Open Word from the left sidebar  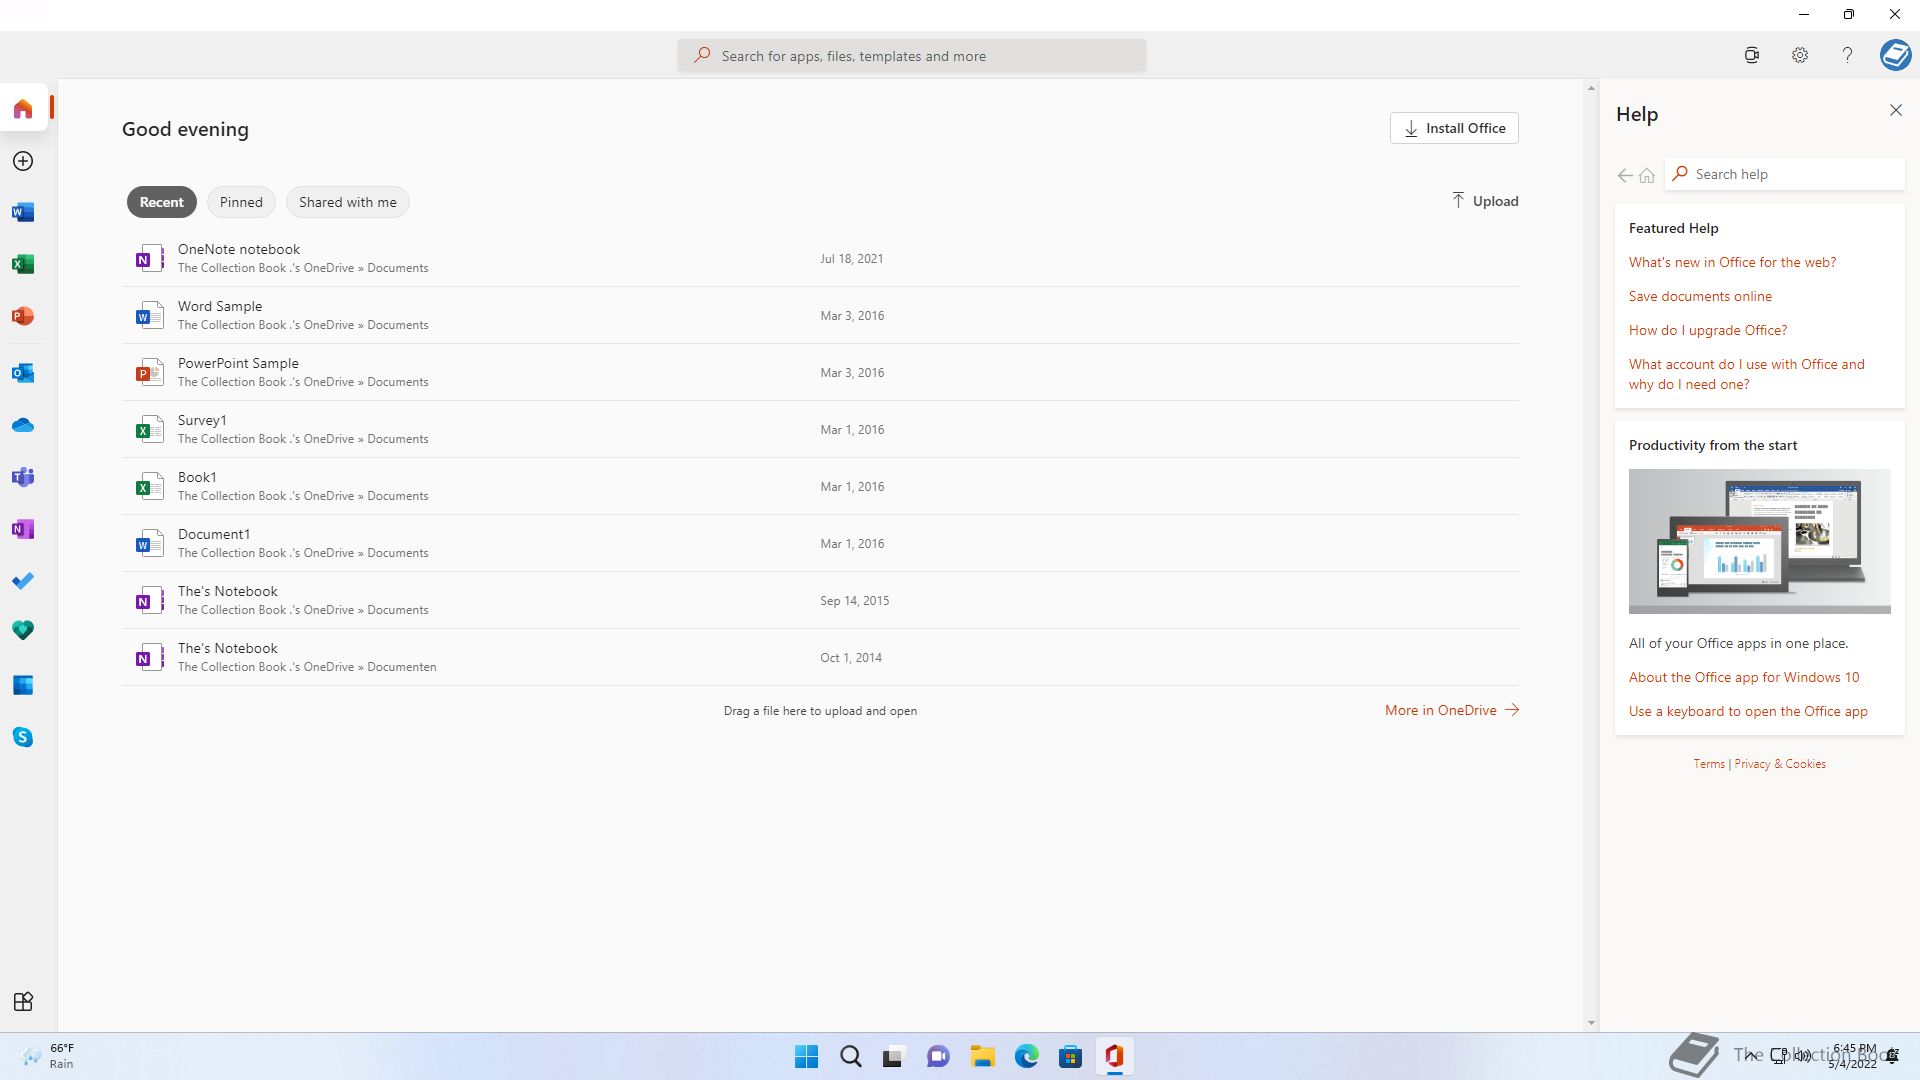click(23, 212)
